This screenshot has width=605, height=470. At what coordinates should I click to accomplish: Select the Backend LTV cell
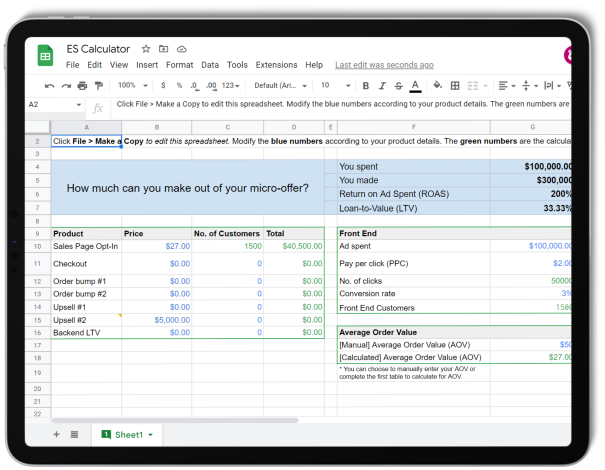click(86, 333)
